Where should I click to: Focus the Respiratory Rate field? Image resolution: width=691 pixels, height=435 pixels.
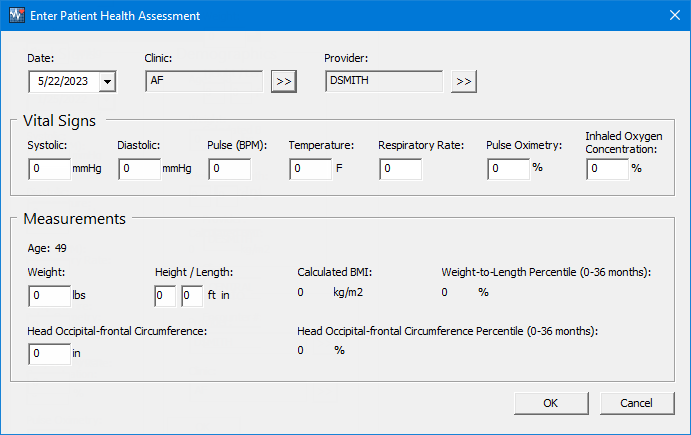point(400,169)
